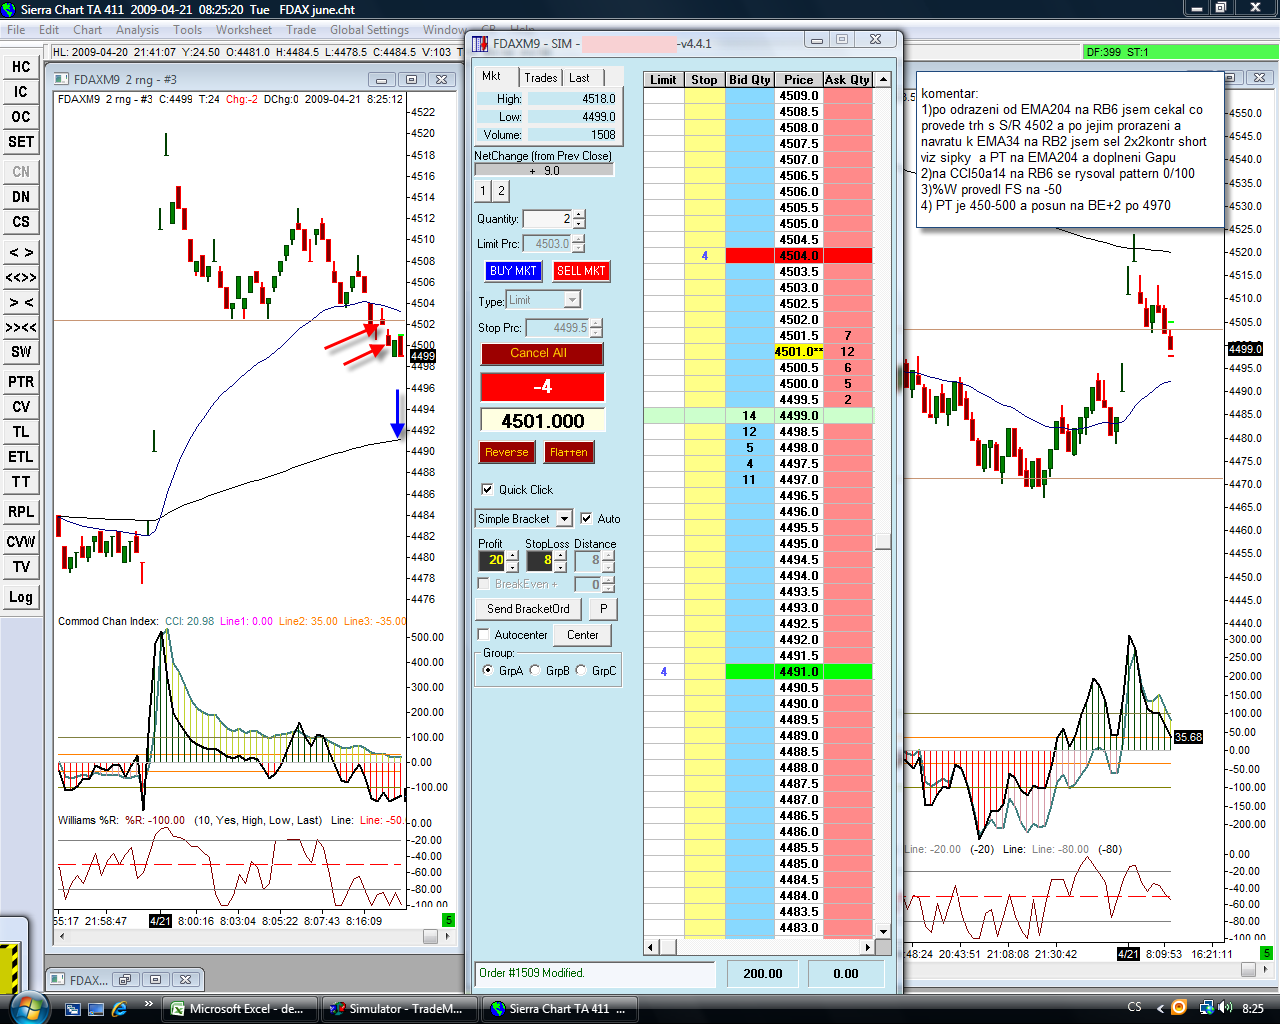Click the HC button in the left toolbar
The height and width of the screenshot is (1024, 1280).
21,67
